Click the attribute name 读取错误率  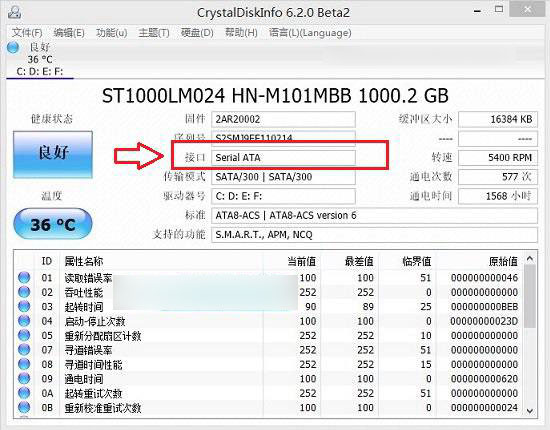coord(88,278)
